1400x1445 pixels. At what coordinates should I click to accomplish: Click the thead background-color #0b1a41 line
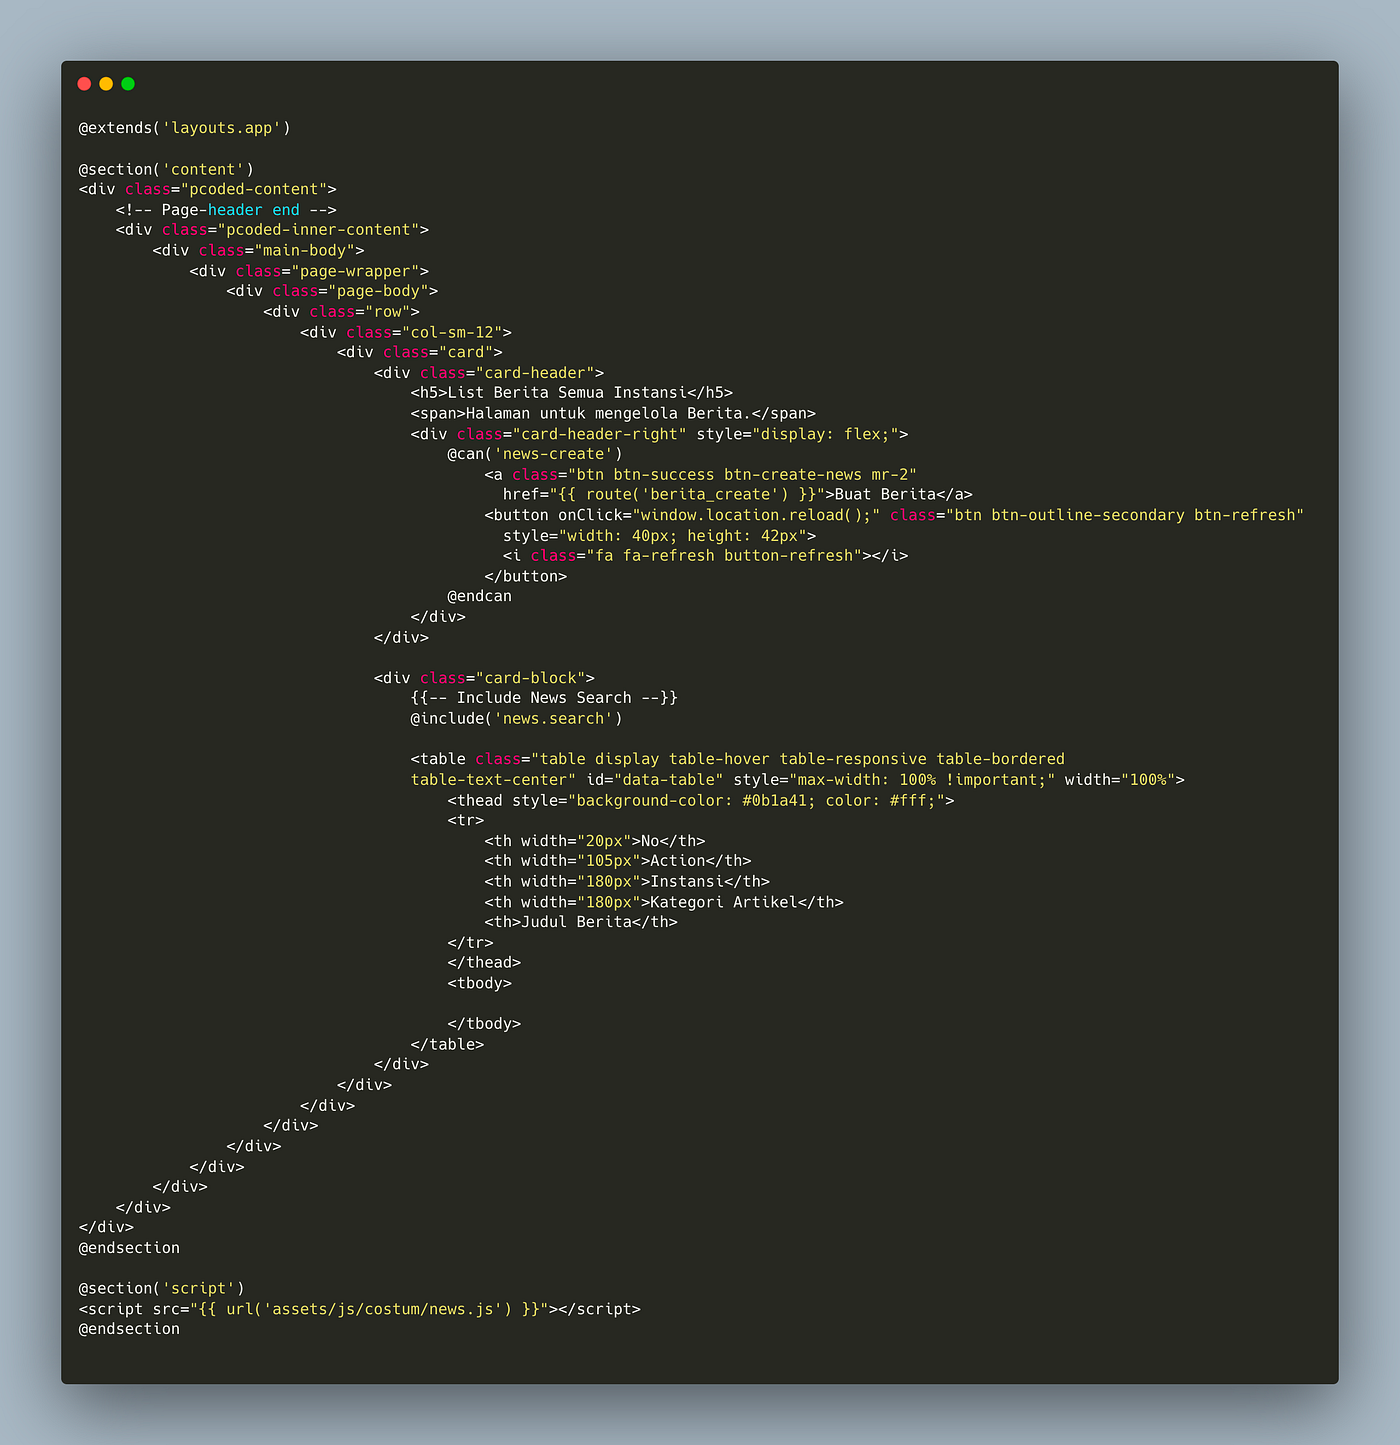701,800
